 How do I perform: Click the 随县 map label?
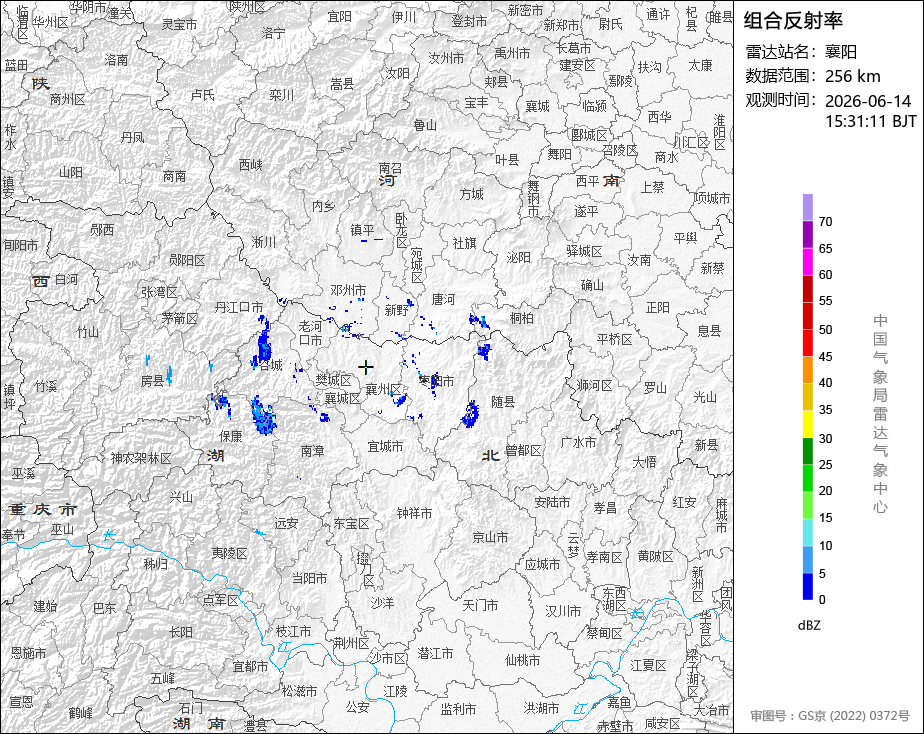[503, 402]
